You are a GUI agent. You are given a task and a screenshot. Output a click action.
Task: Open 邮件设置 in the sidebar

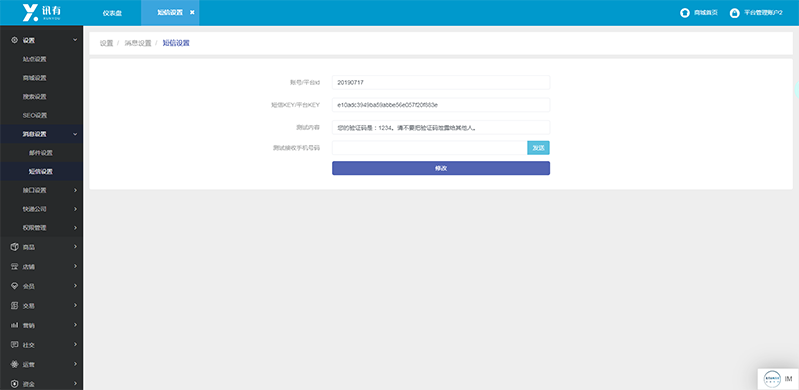pos(41,153)
